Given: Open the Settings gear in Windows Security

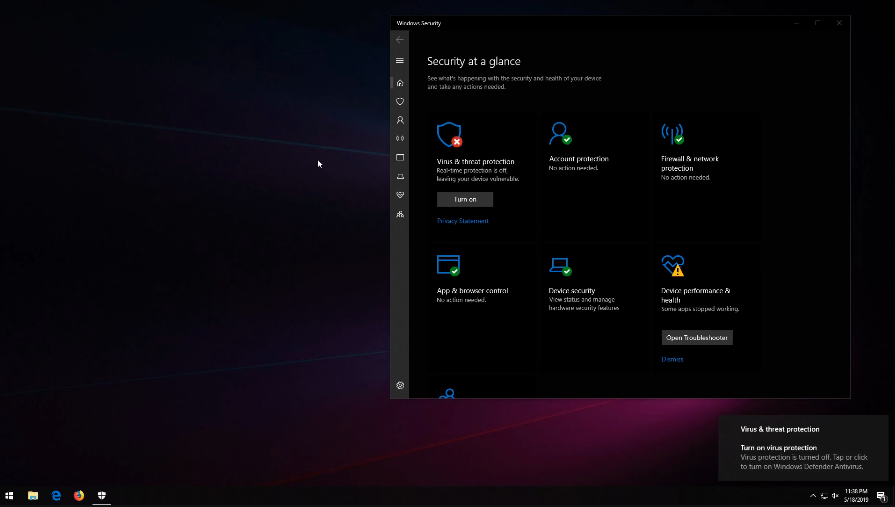Looking at the screenshot, I should 400,385.
